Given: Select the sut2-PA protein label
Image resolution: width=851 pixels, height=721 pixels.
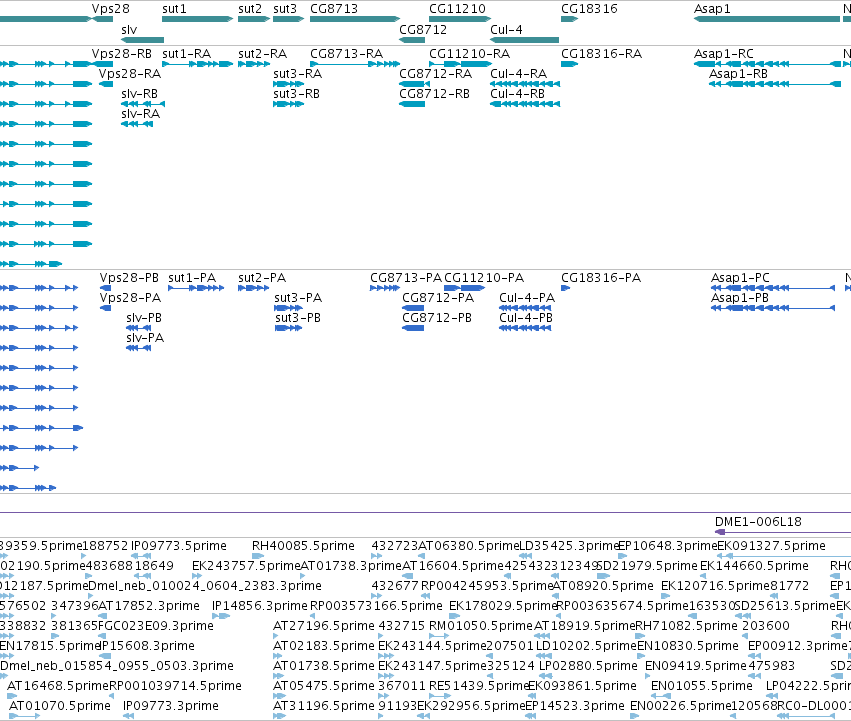Looking at the screenshot, I should coord(262,278).
